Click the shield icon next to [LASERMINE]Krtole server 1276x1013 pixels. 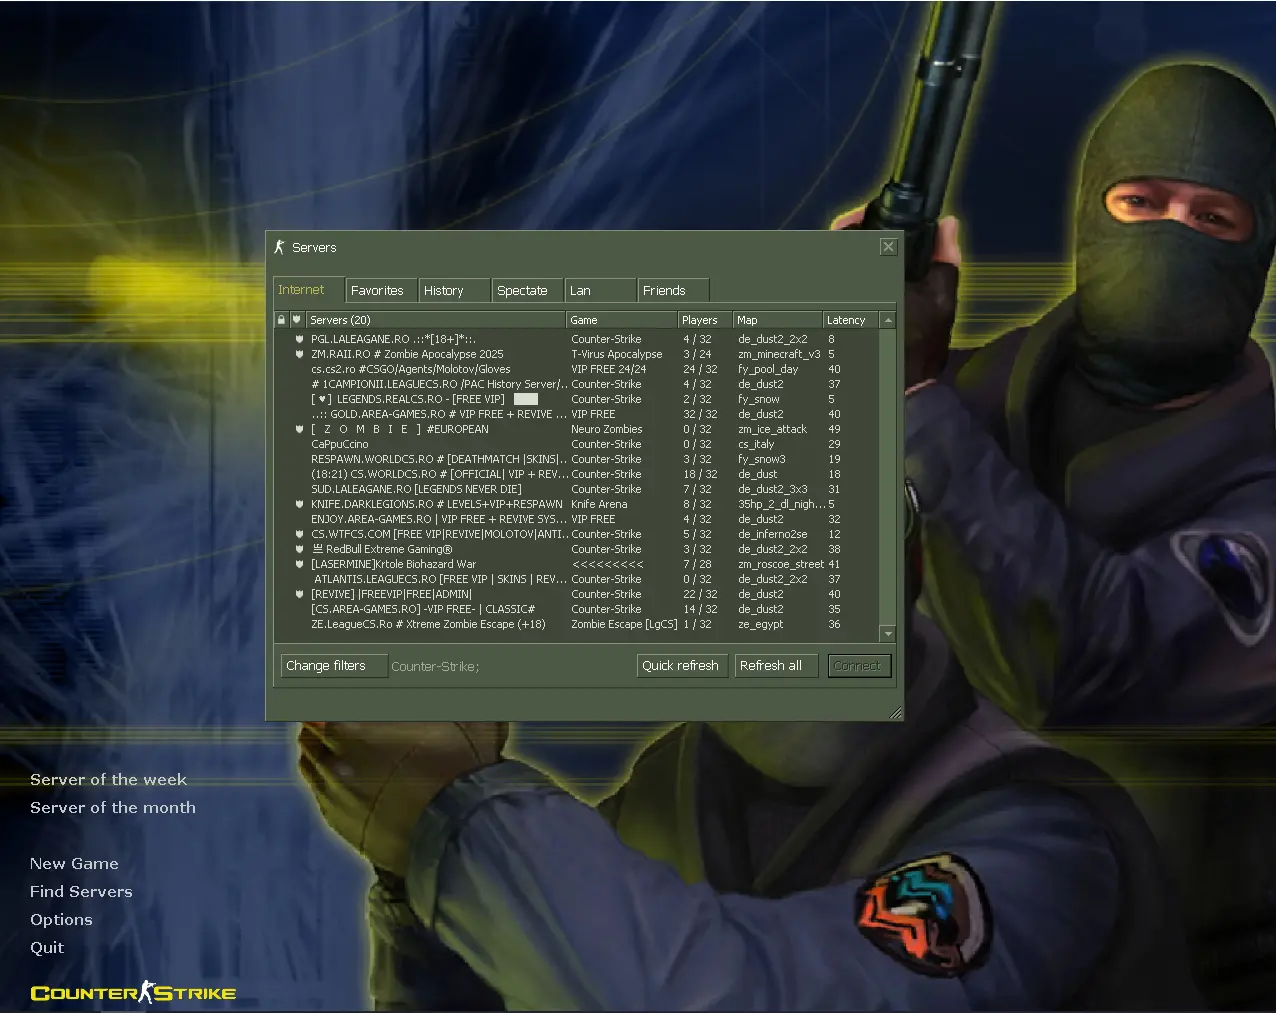pos(299,564)
